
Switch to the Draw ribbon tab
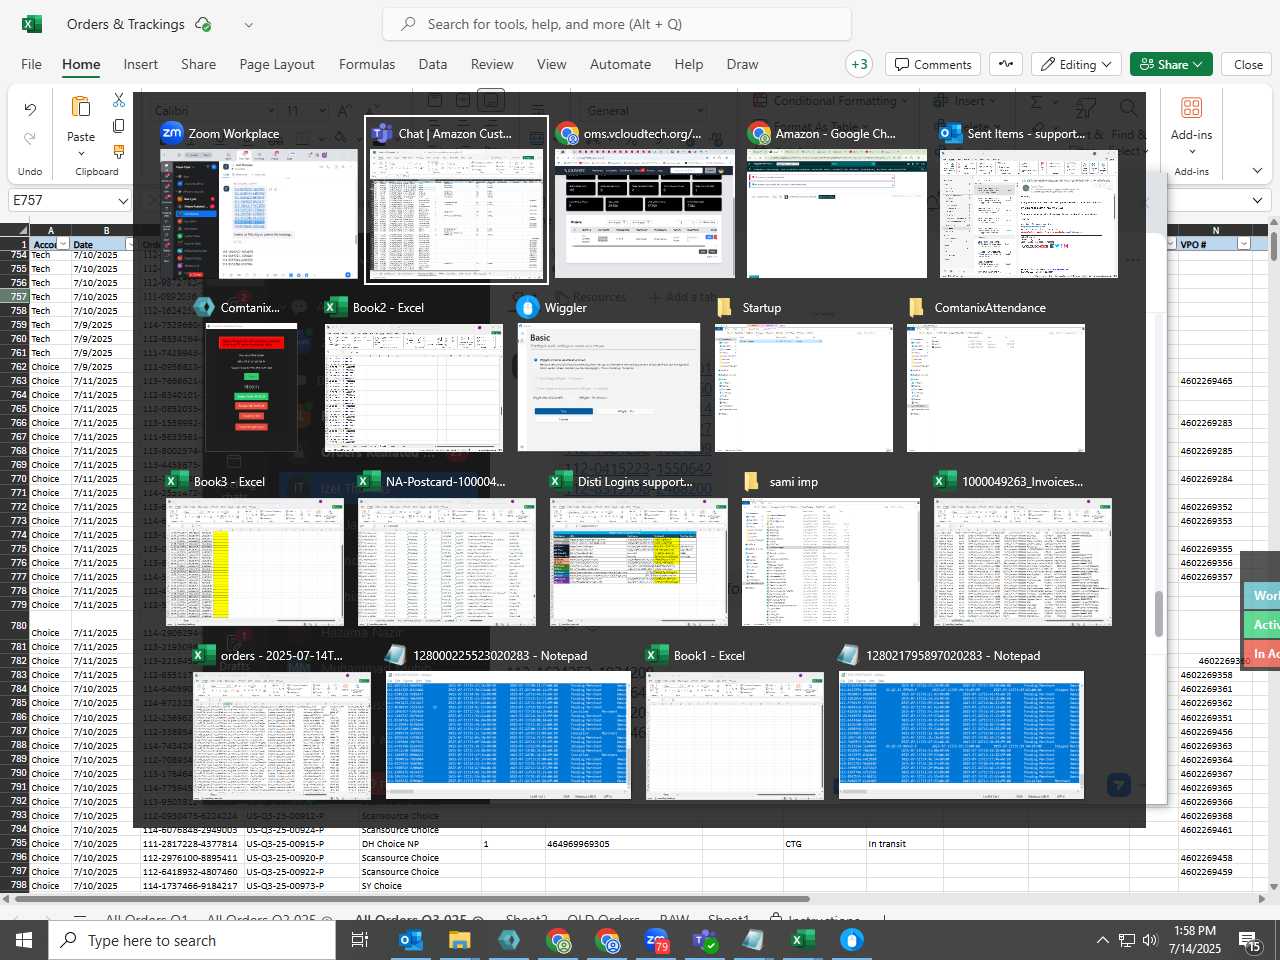tap(742, 64)
